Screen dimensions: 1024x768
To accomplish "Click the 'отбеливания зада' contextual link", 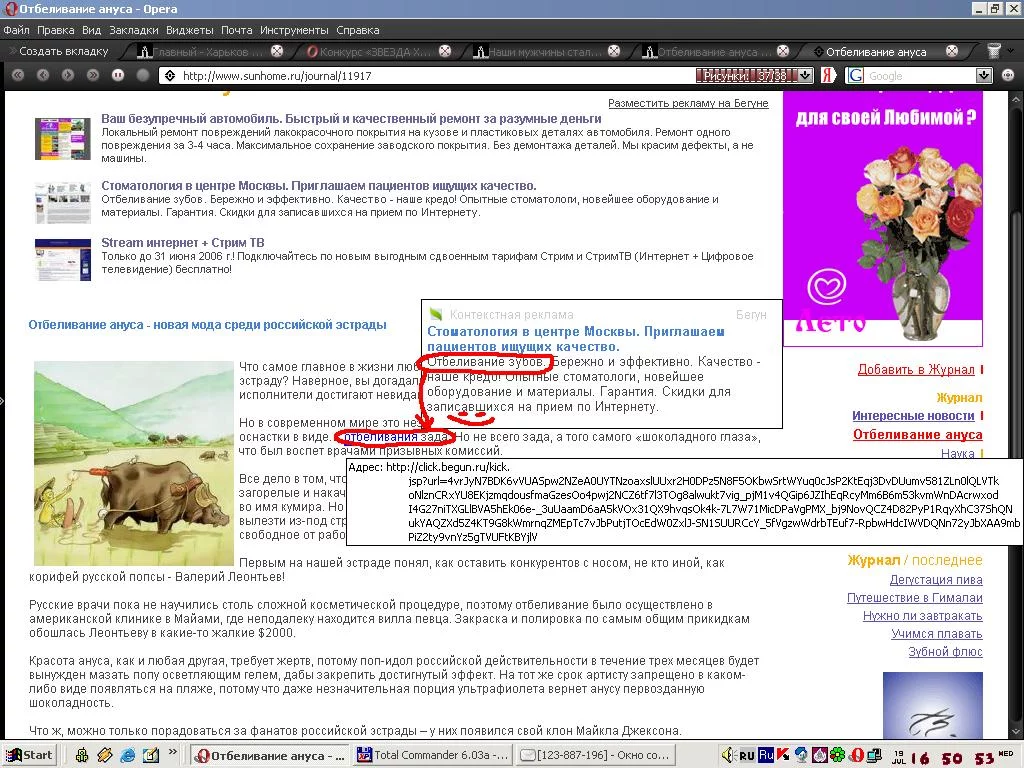I will click(396, 437).
